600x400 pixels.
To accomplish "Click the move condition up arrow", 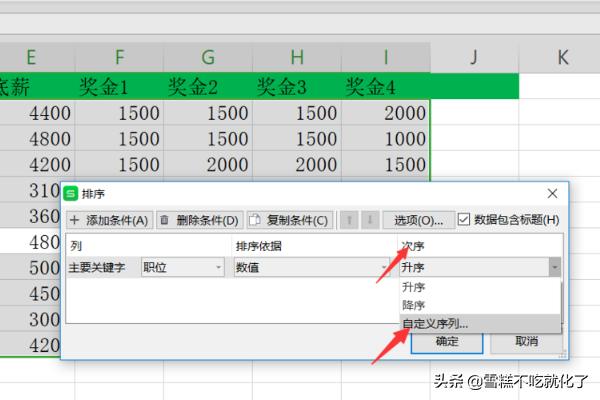I will (x=349, y=219).
